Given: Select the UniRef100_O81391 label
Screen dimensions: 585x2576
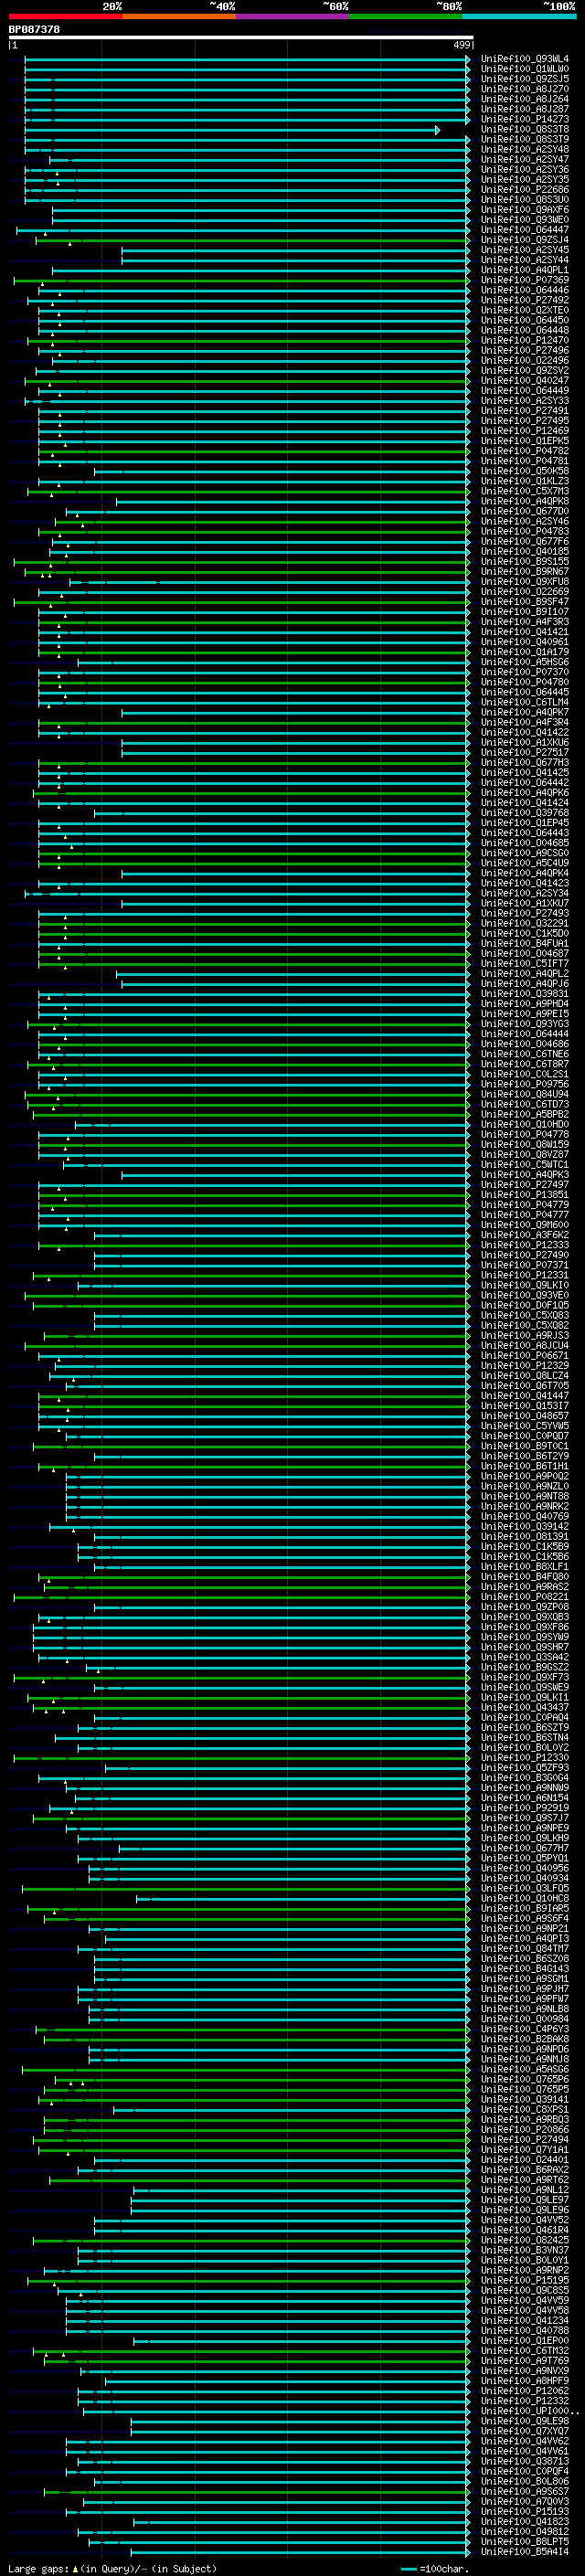Looking at the screenshot, I should coord(525,1536).
